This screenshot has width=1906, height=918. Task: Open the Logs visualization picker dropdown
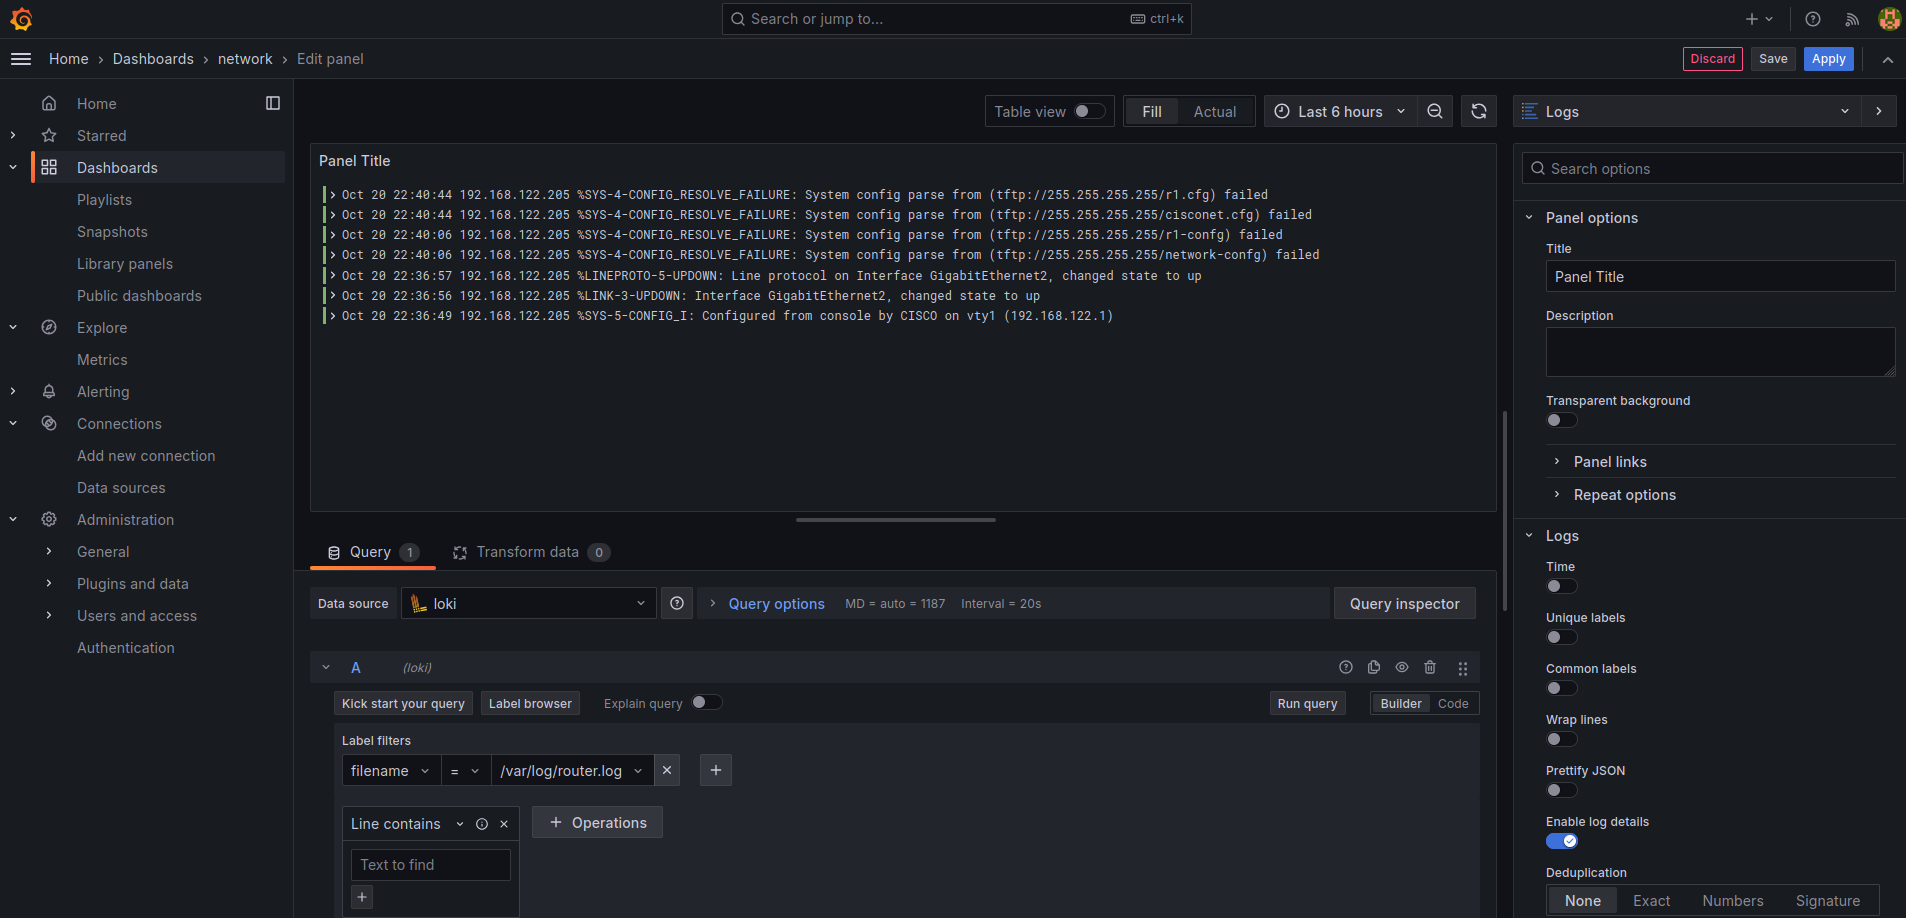click(1687, 111)
